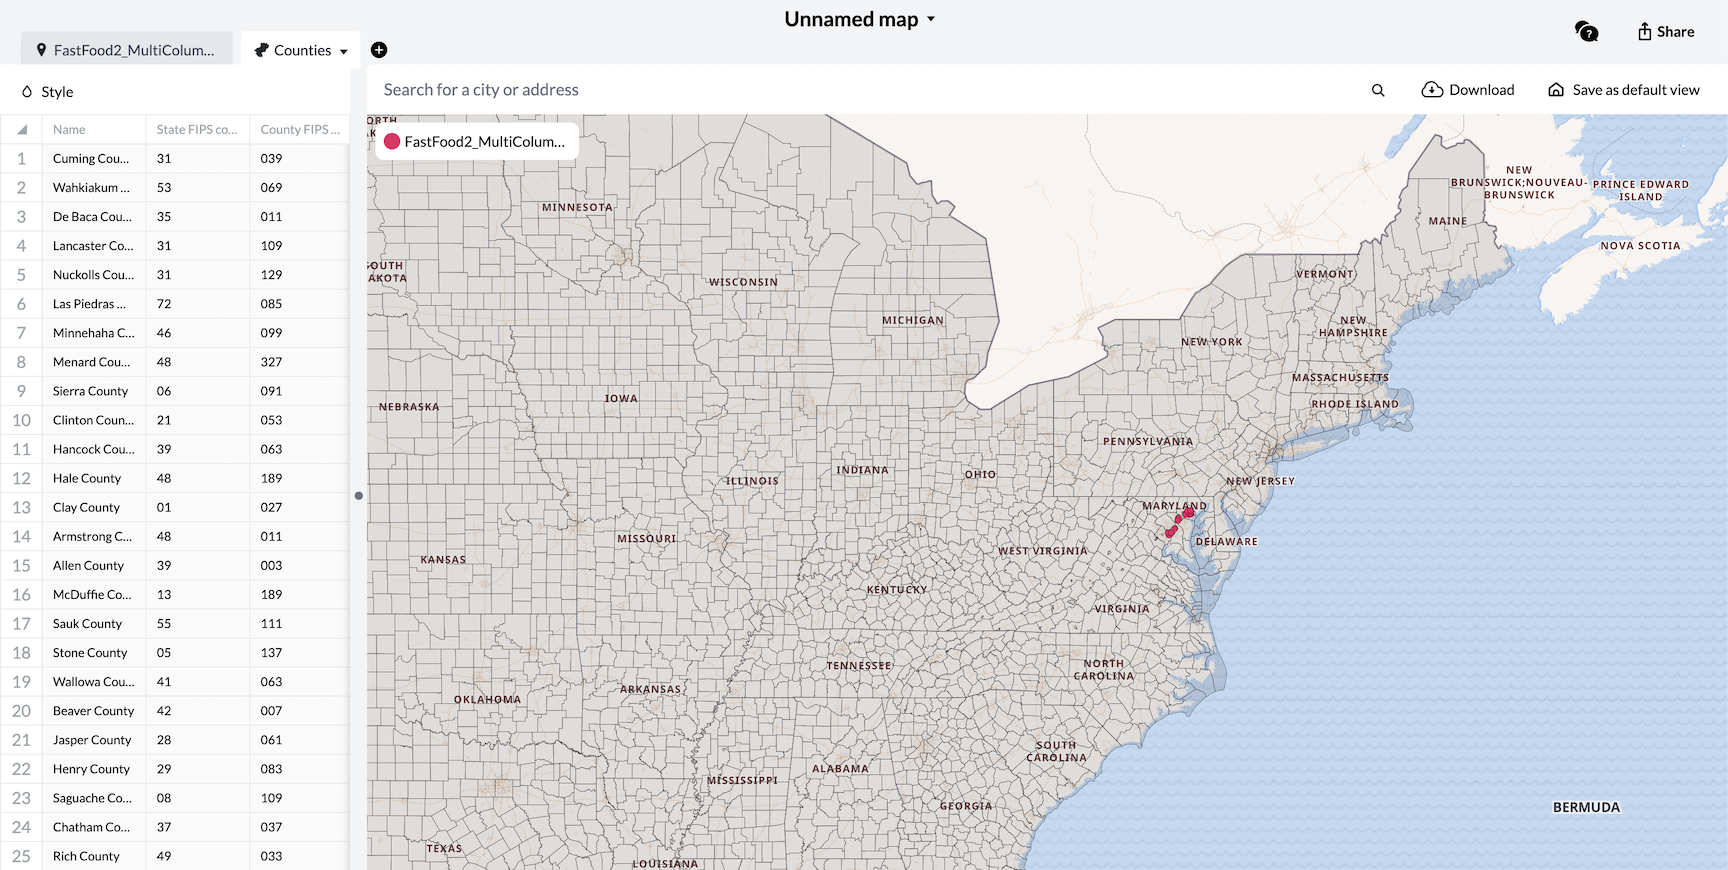Click the State FIPS code column header

(x=196, y=130)
